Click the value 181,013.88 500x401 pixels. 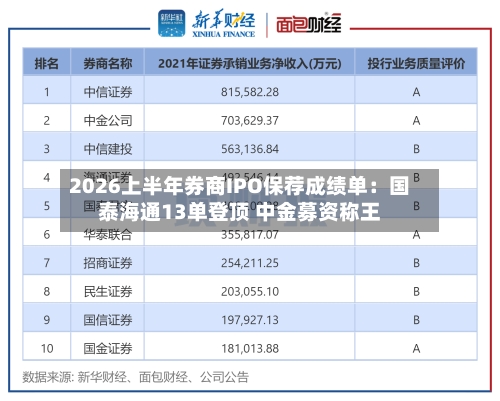pyautogui.click(x=250, y=349)
